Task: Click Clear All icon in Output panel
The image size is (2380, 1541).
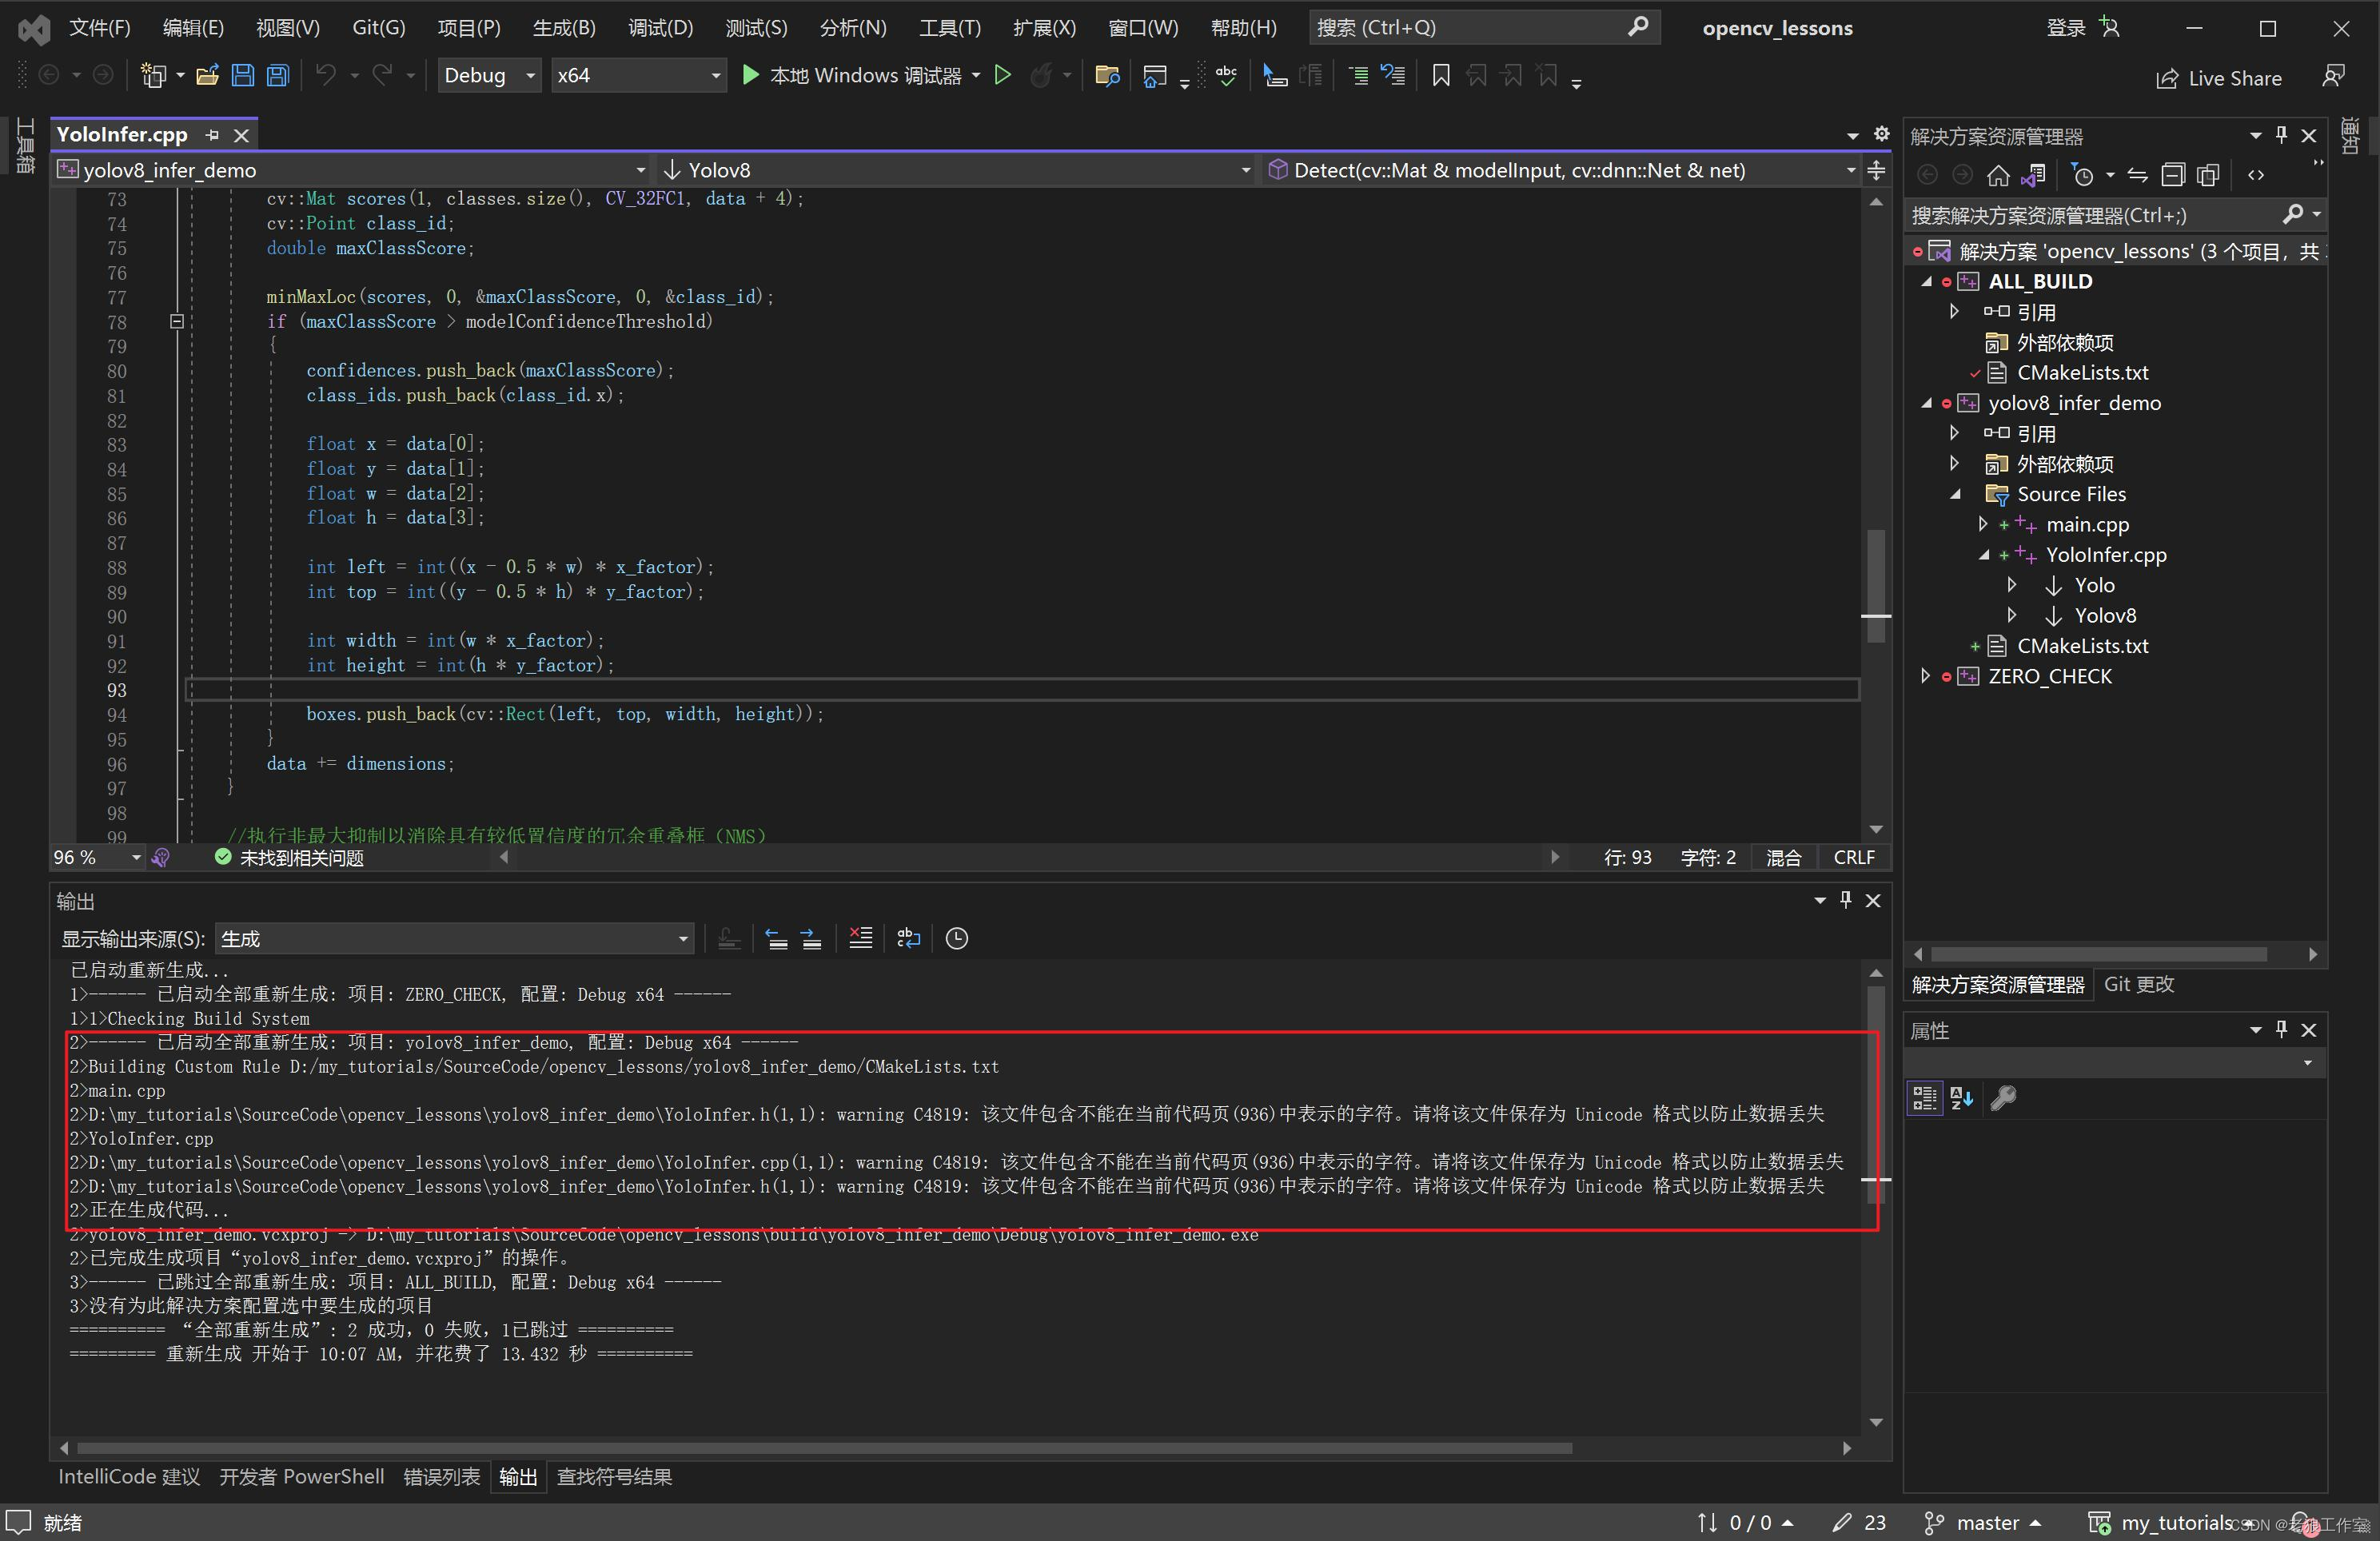Action: pos(860,938)
